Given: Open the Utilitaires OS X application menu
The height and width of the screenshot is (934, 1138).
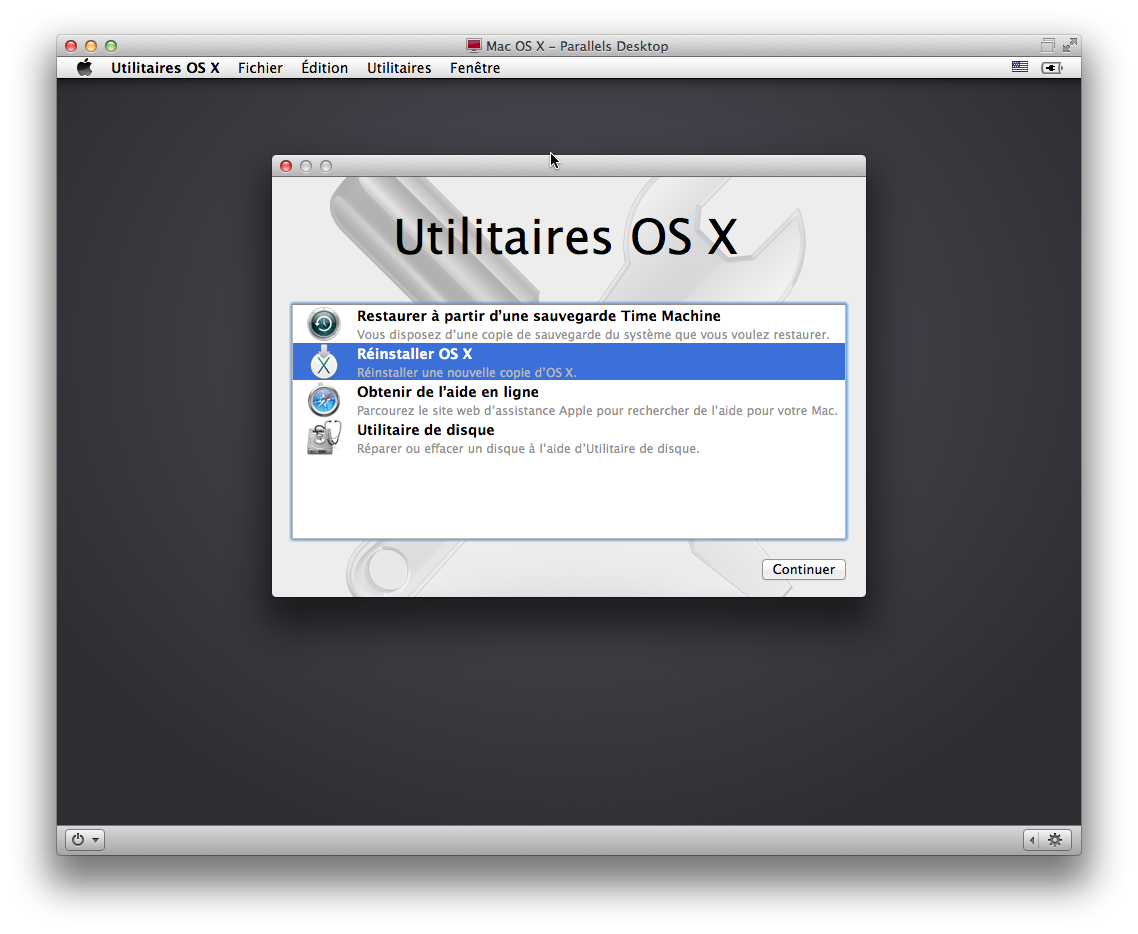Looking at the screenshot, I should point(165,68).
